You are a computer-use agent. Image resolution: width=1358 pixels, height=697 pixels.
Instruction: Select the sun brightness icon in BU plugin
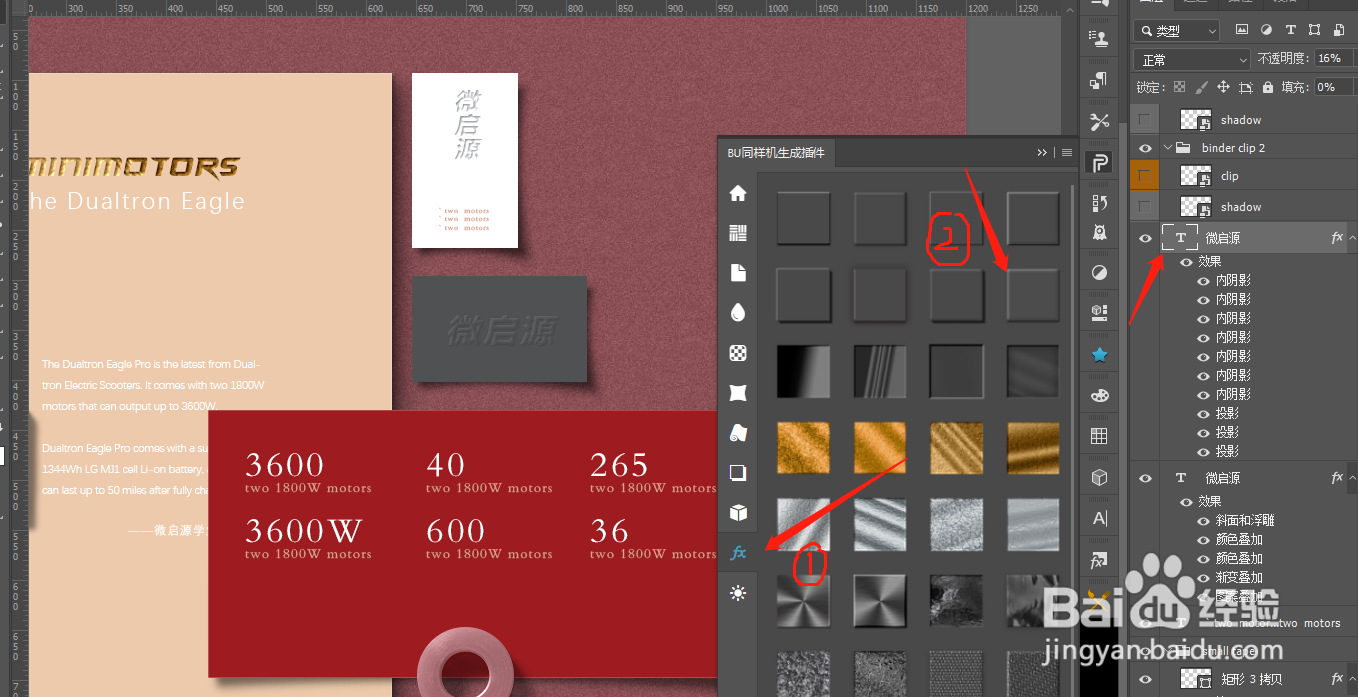click(738, 593)
